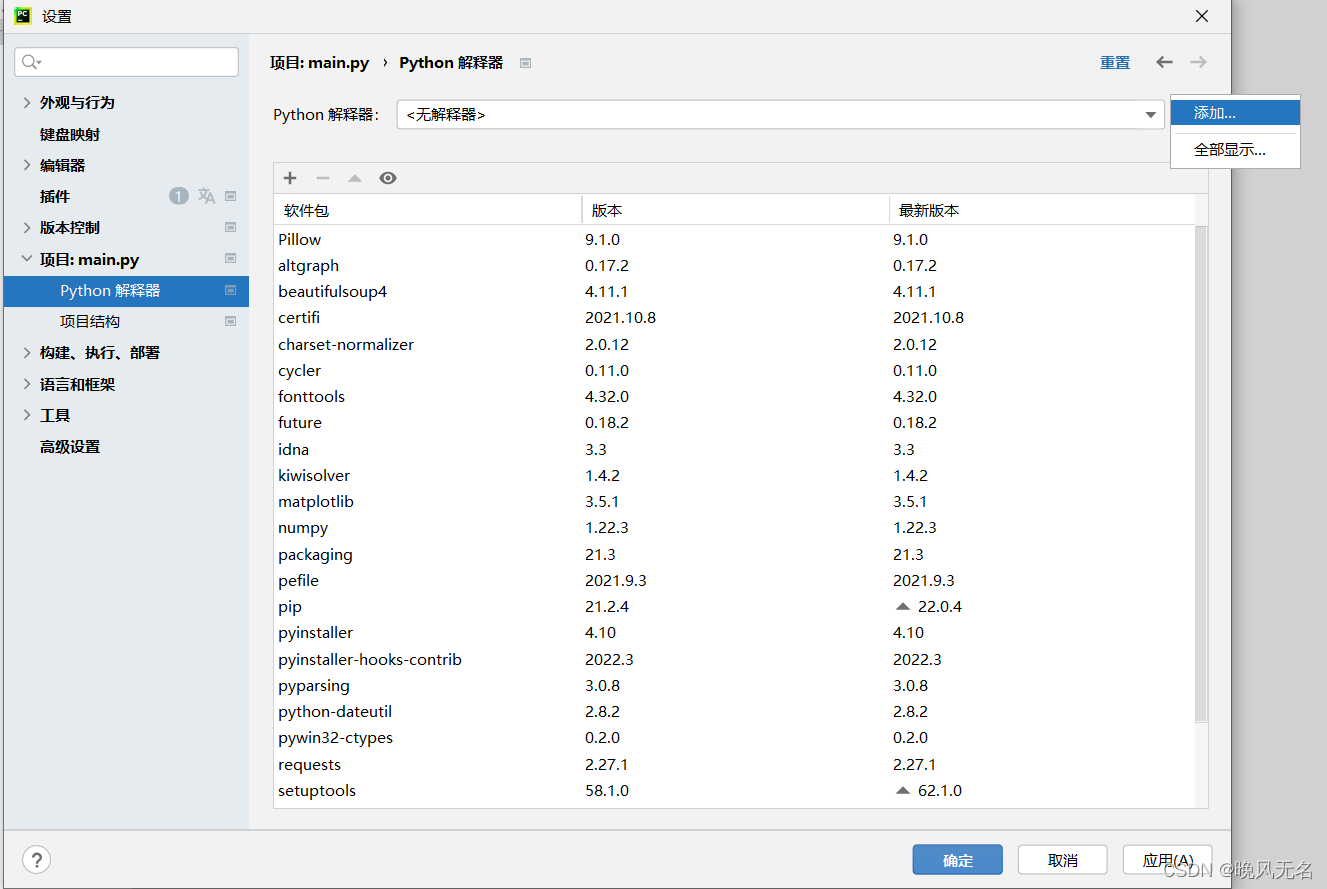1327x889 pixels.
Task: Click the help question mark icon
Action: pos(36,859)
